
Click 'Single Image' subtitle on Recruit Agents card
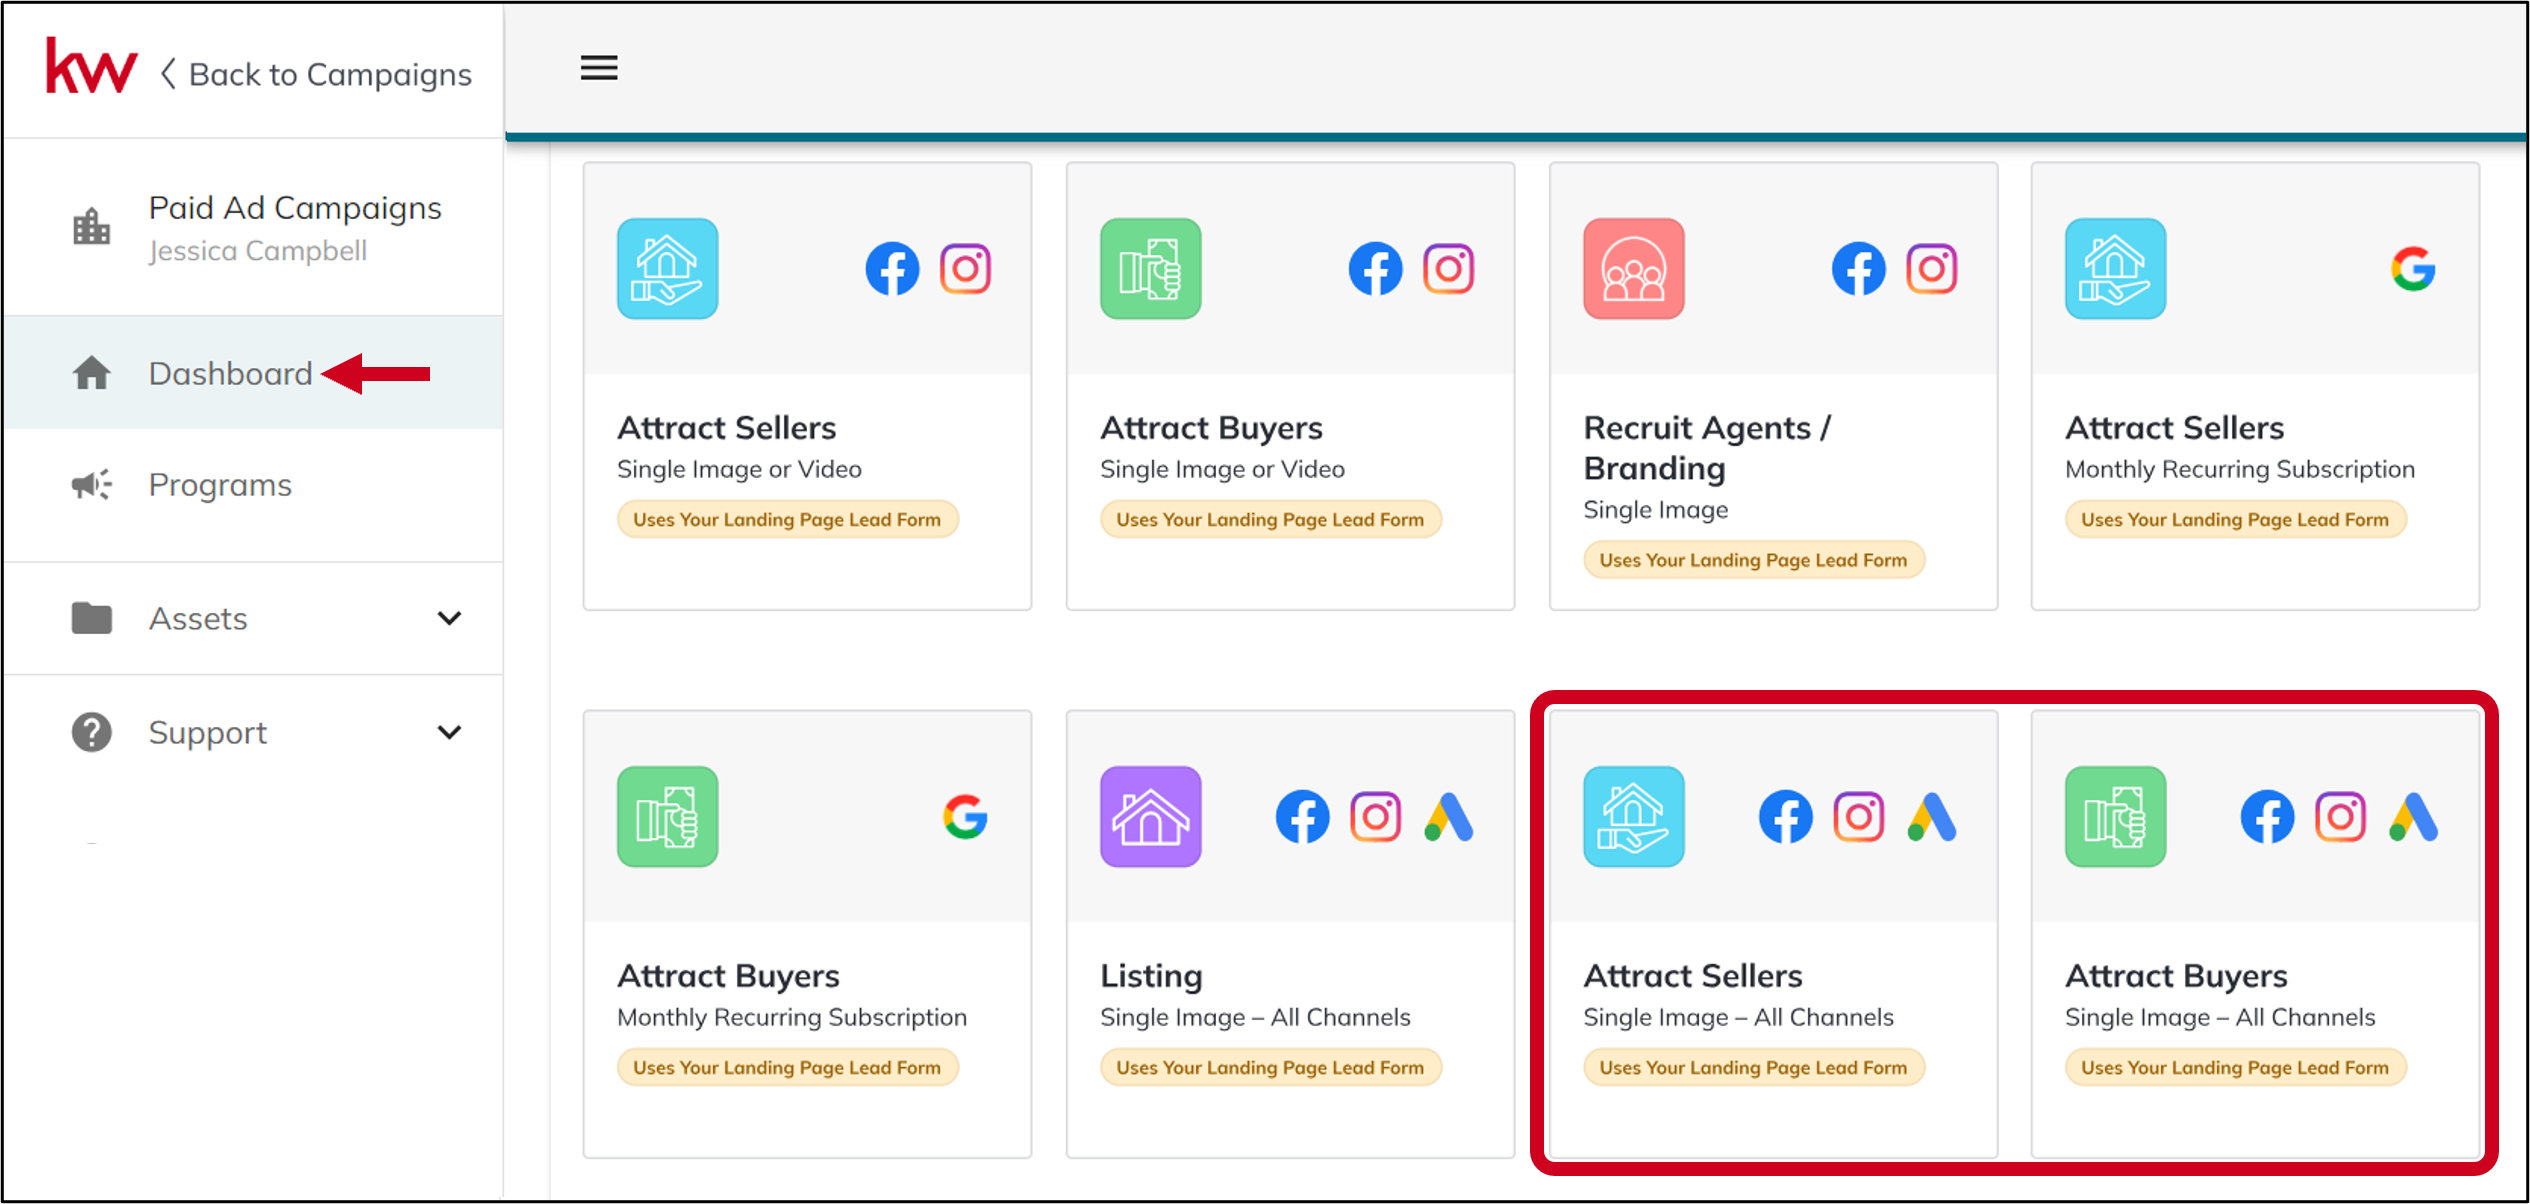(1655, 510)
